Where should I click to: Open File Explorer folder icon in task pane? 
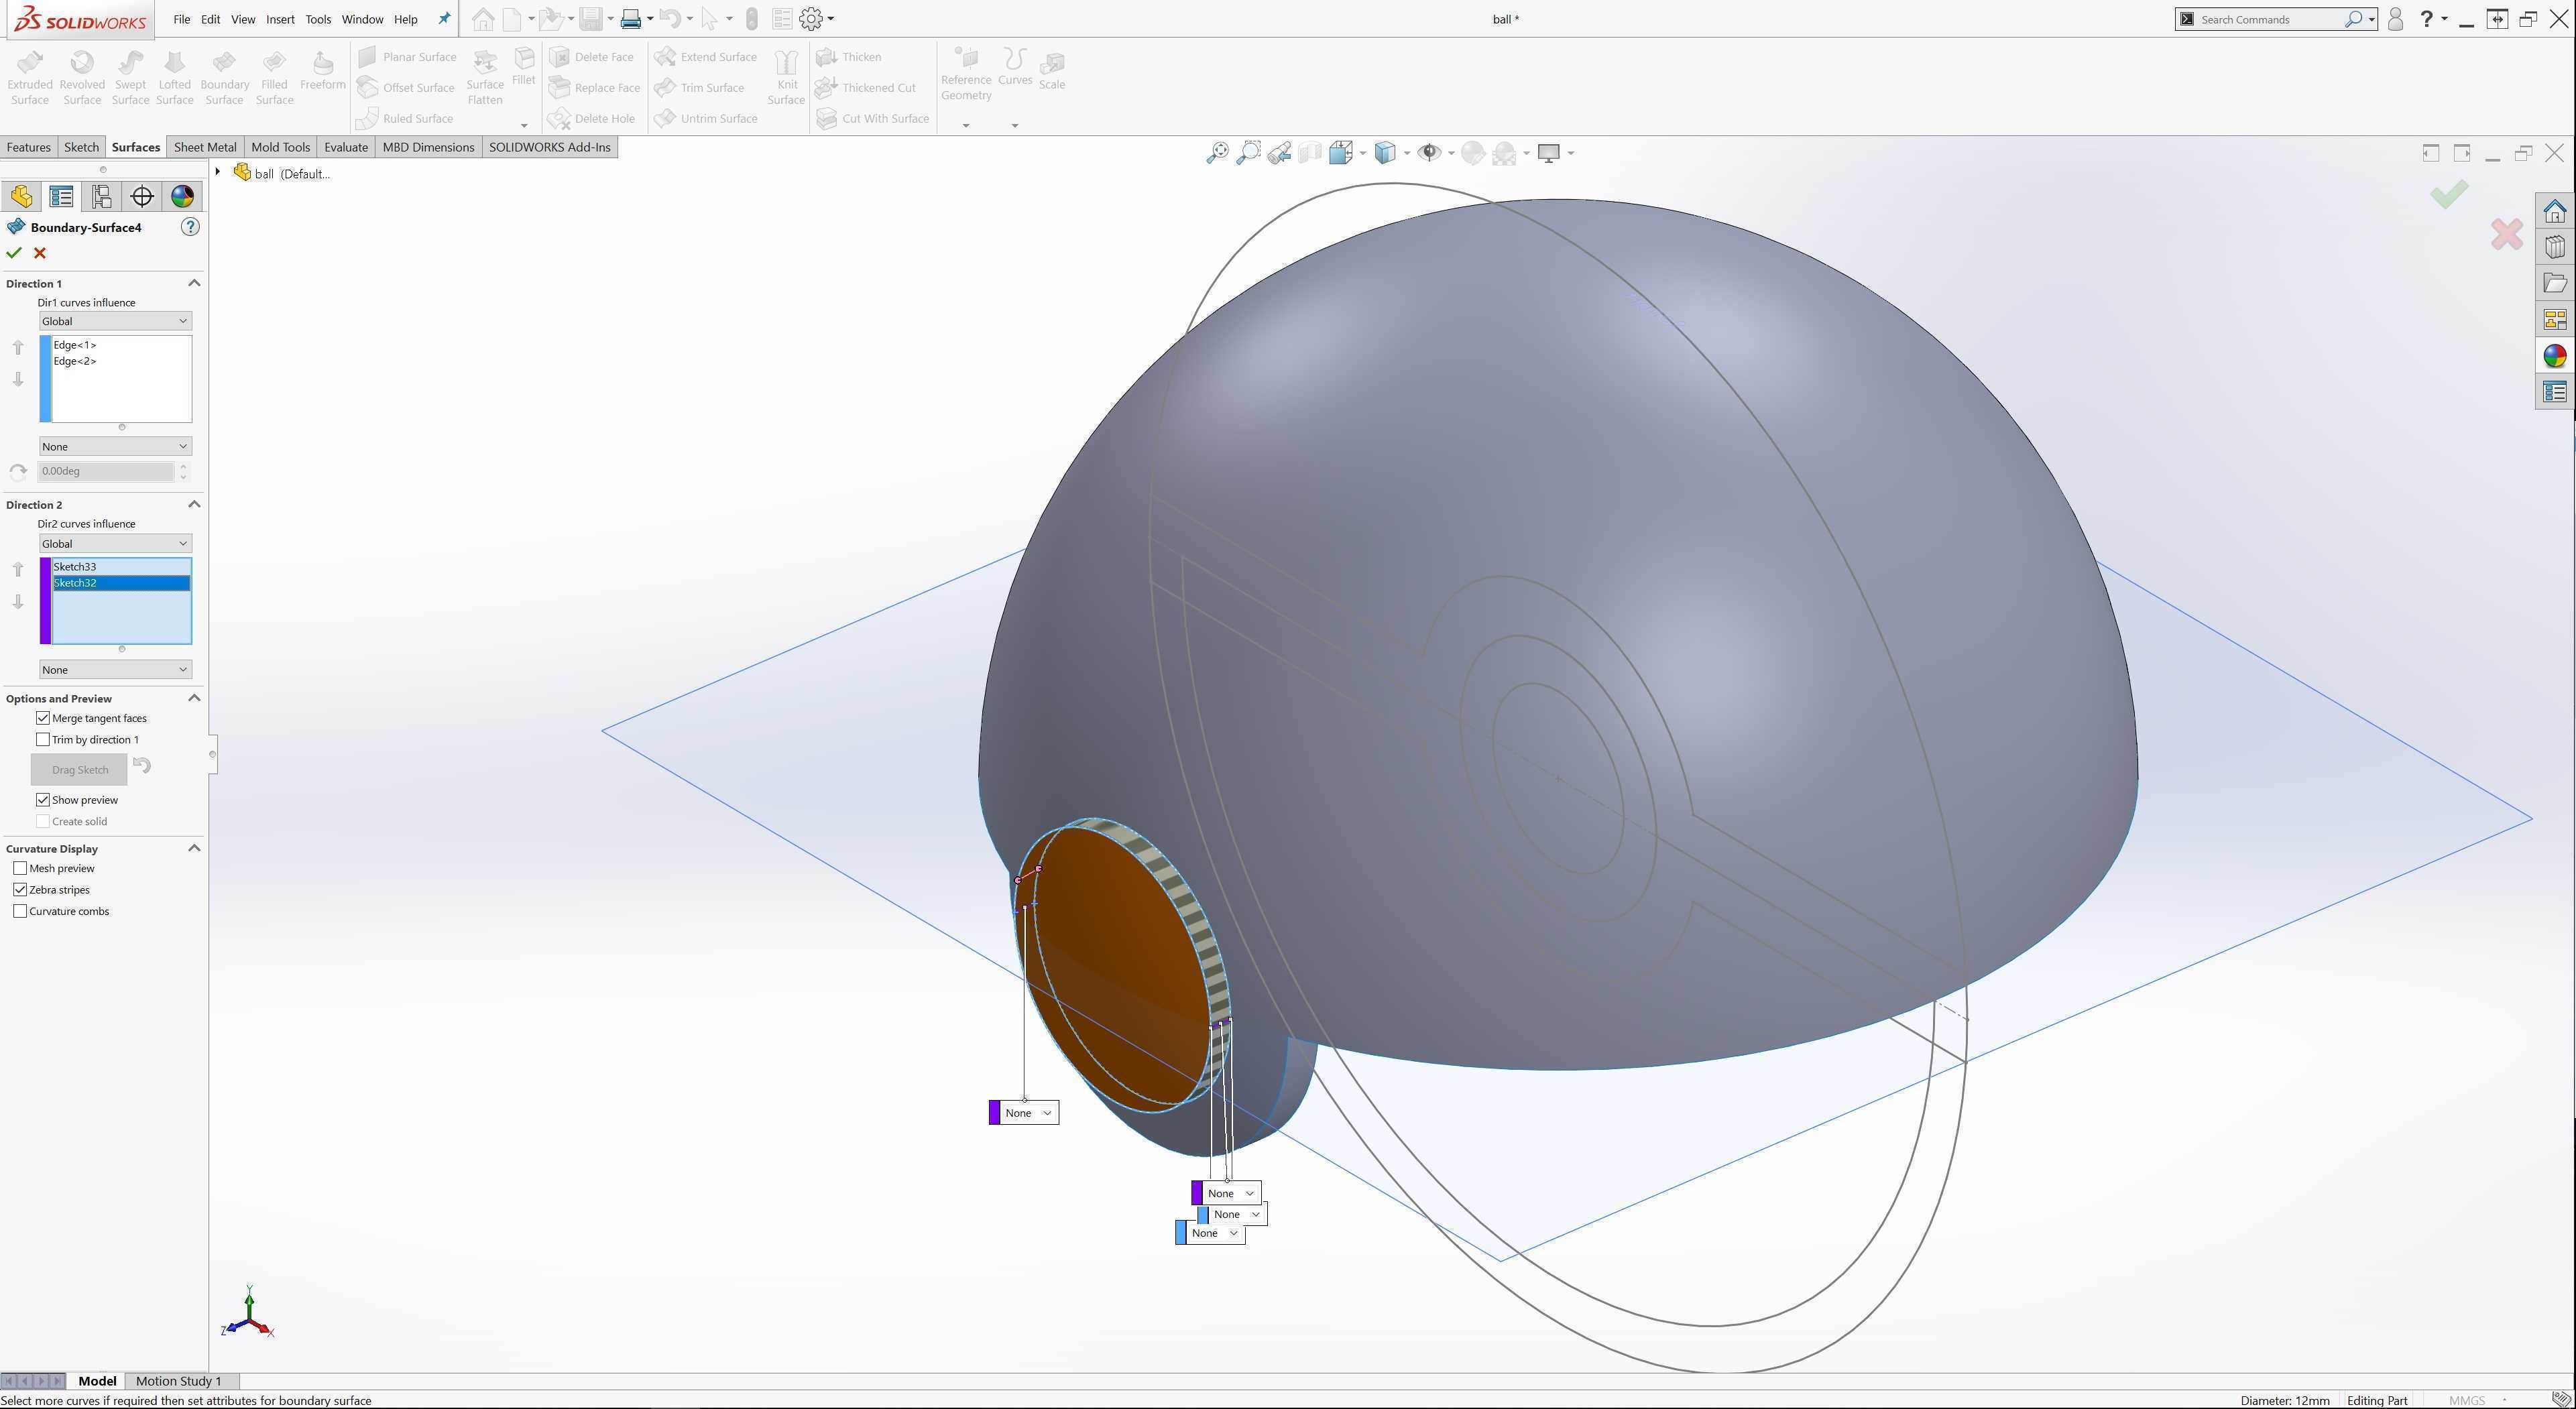2555,283
